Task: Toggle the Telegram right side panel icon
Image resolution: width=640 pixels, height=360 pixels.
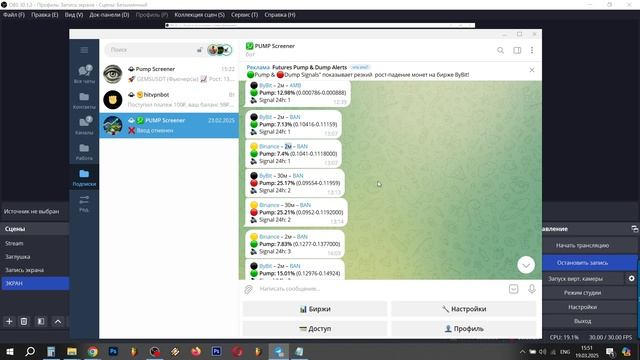Action: 517,50
